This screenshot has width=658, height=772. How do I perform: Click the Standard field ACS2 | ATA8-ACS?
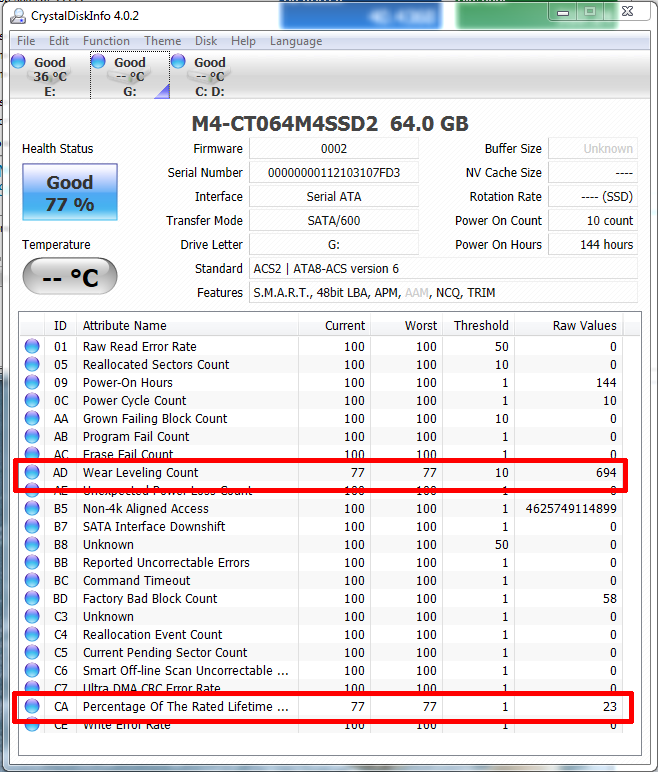pos(443,269)
